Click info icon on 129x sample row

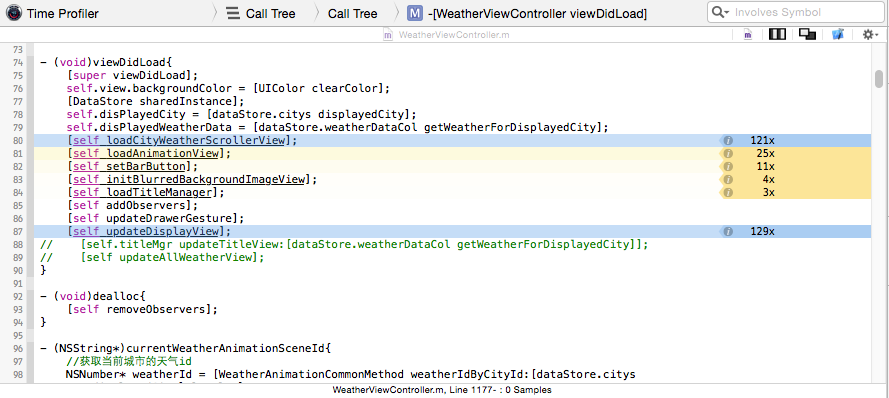tap(728, 231)
